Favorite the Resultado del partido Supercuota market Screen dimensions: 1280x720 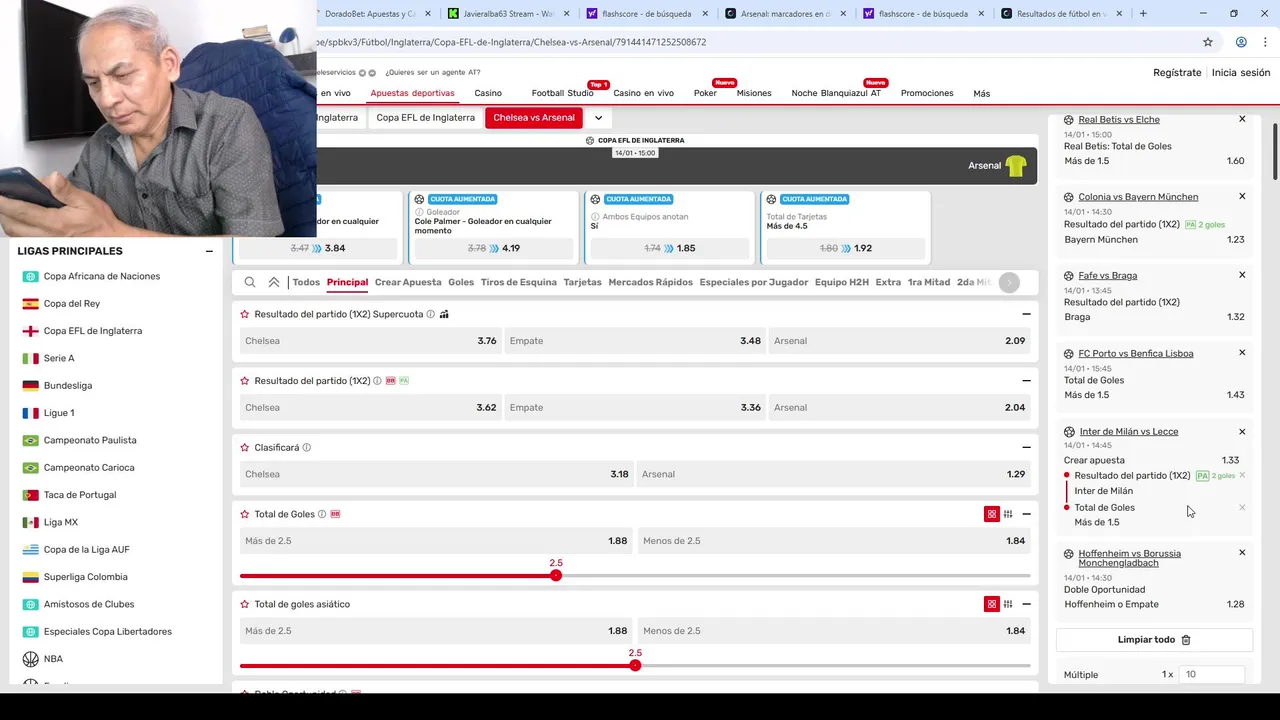[x=245, y=314]
